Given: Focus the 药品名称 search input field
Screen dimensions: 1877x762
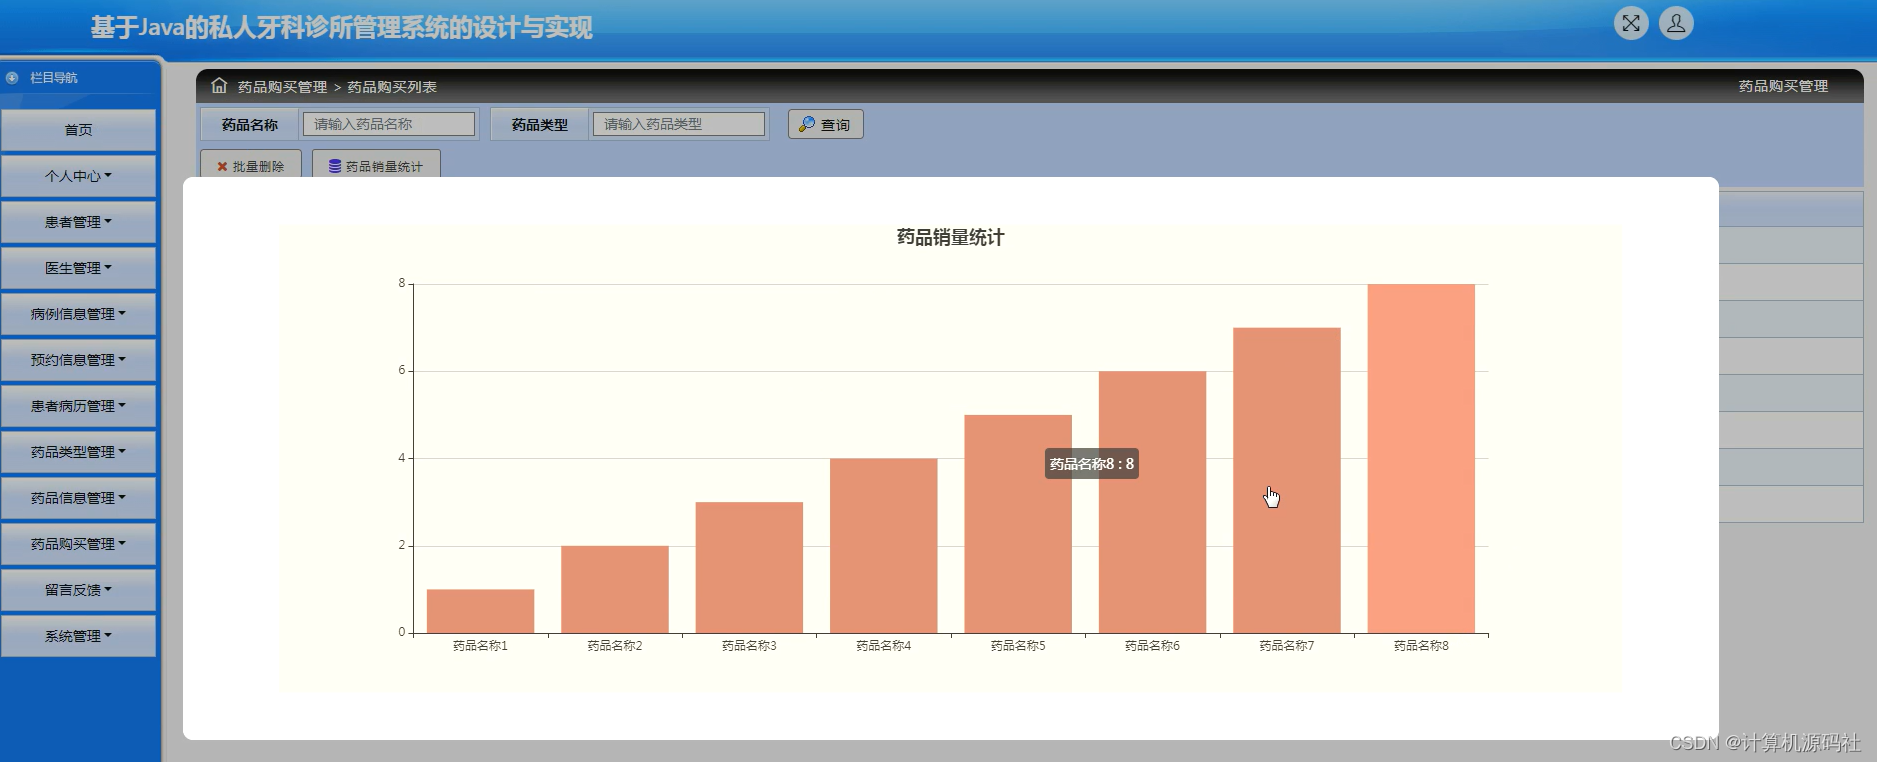Looking at the screenshot, I should click(x=389, y=124).
